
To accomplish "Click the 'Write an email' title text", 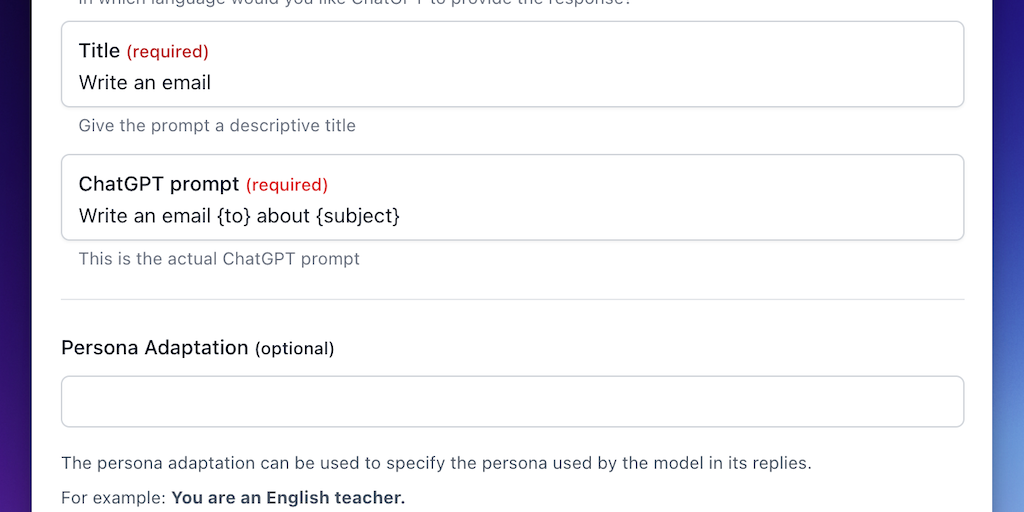I will click(x=145, y=83).
